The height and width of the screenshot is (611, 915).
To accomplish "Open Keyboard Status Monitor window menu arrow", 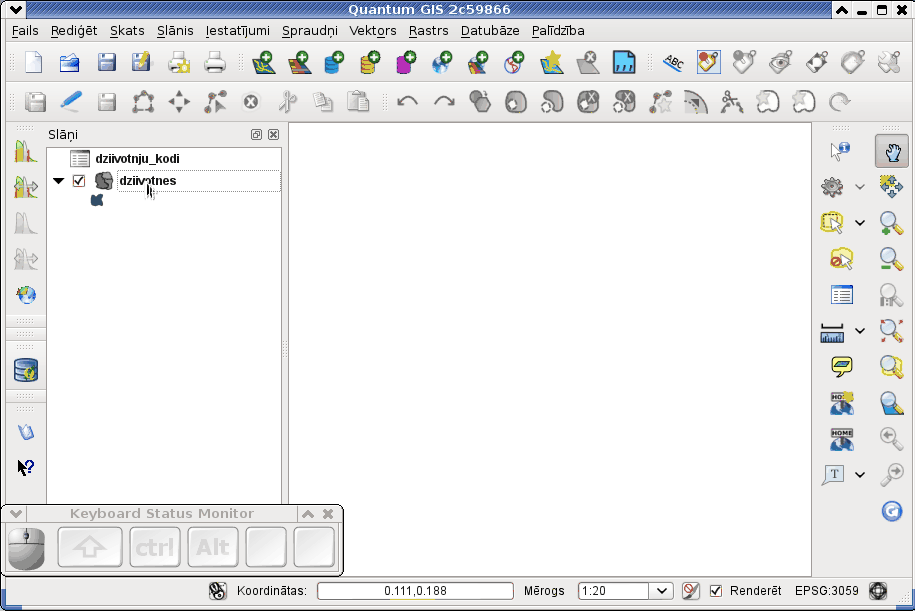I will (16, 514).
